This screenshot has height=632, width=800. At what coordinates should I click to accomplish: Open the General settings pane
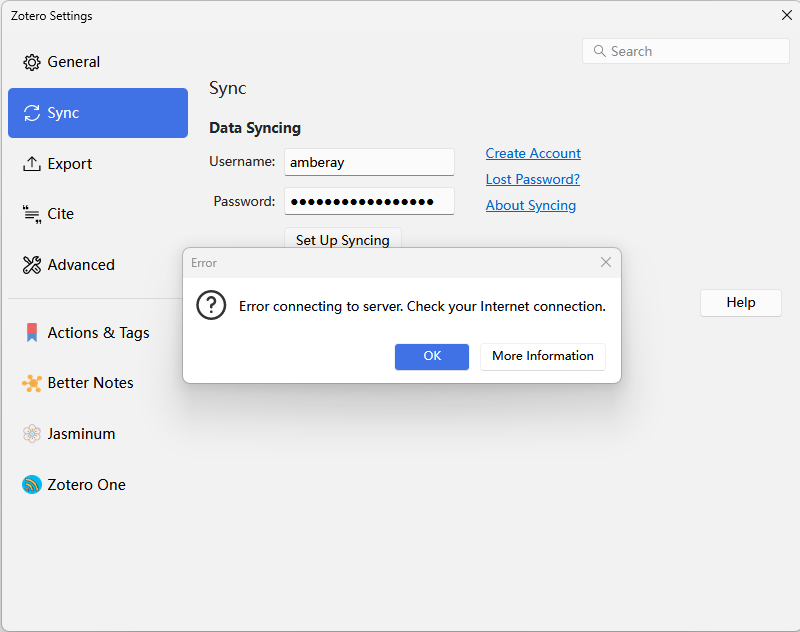tap(98, 62)
